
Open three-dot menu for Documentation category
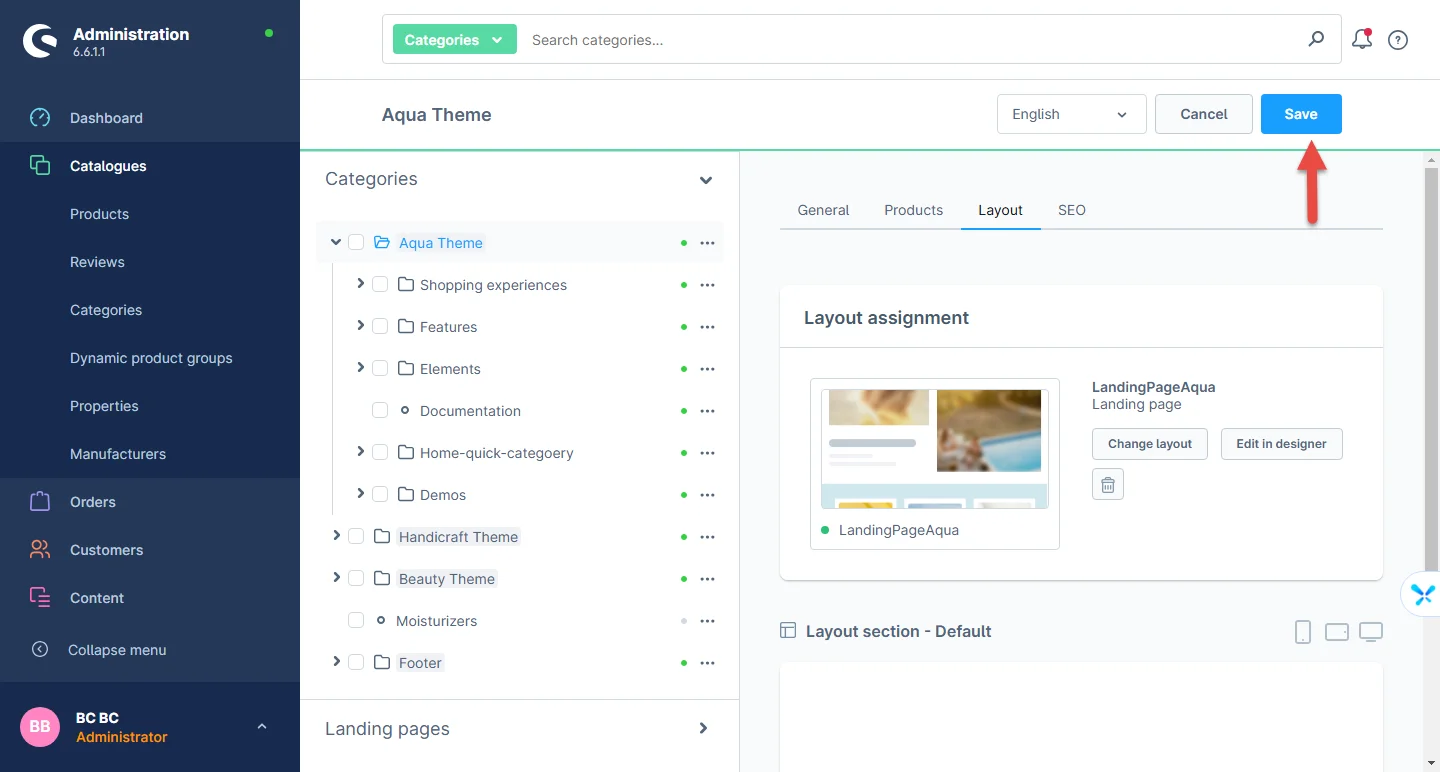(707, 411)
